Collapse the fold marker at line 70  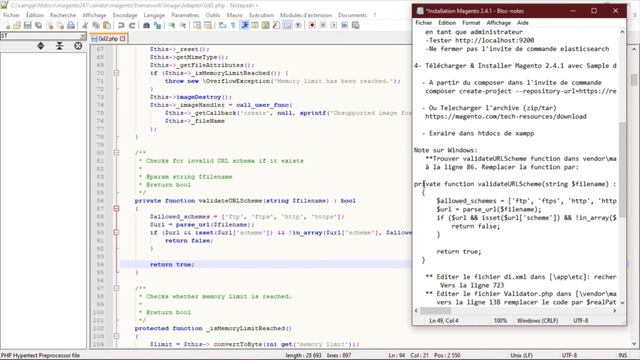point(116,73)
